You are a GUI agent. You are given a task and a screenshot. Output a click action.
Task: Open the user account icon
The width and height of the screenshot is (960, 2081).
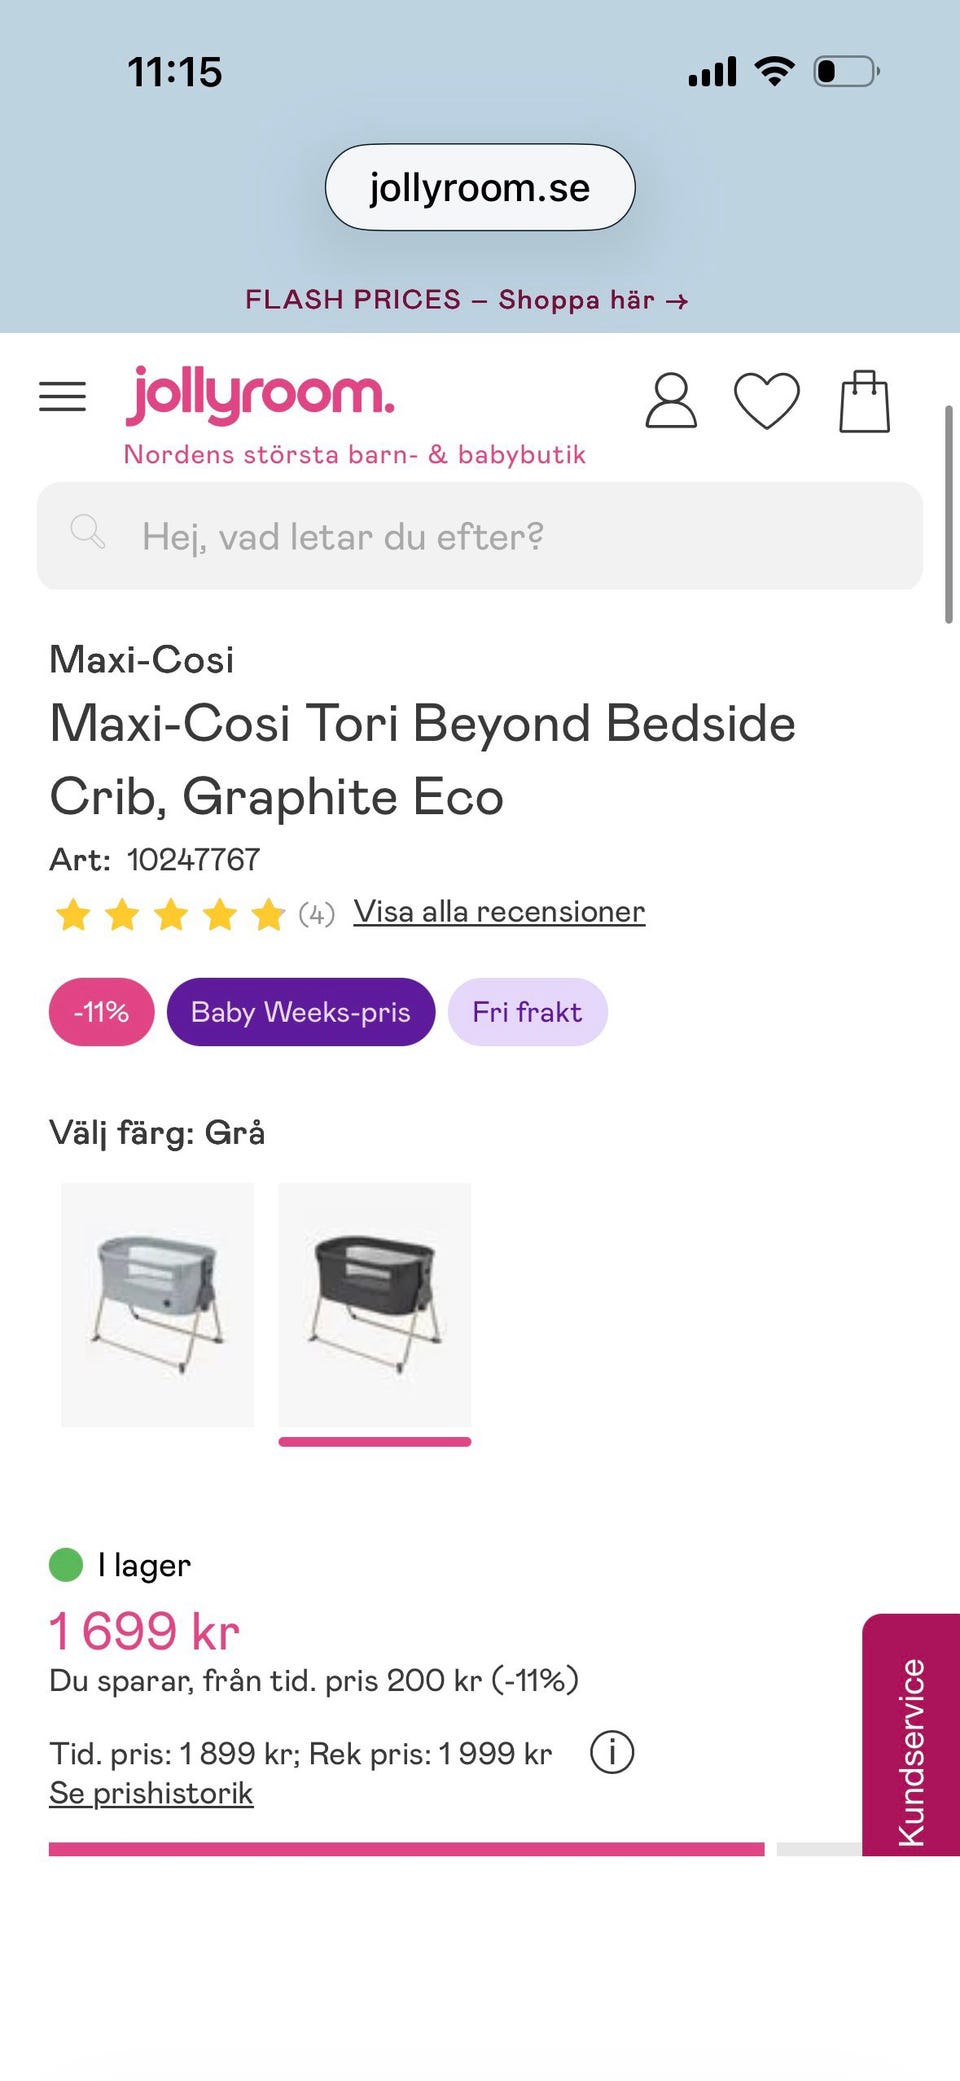[x=670, y=401]
